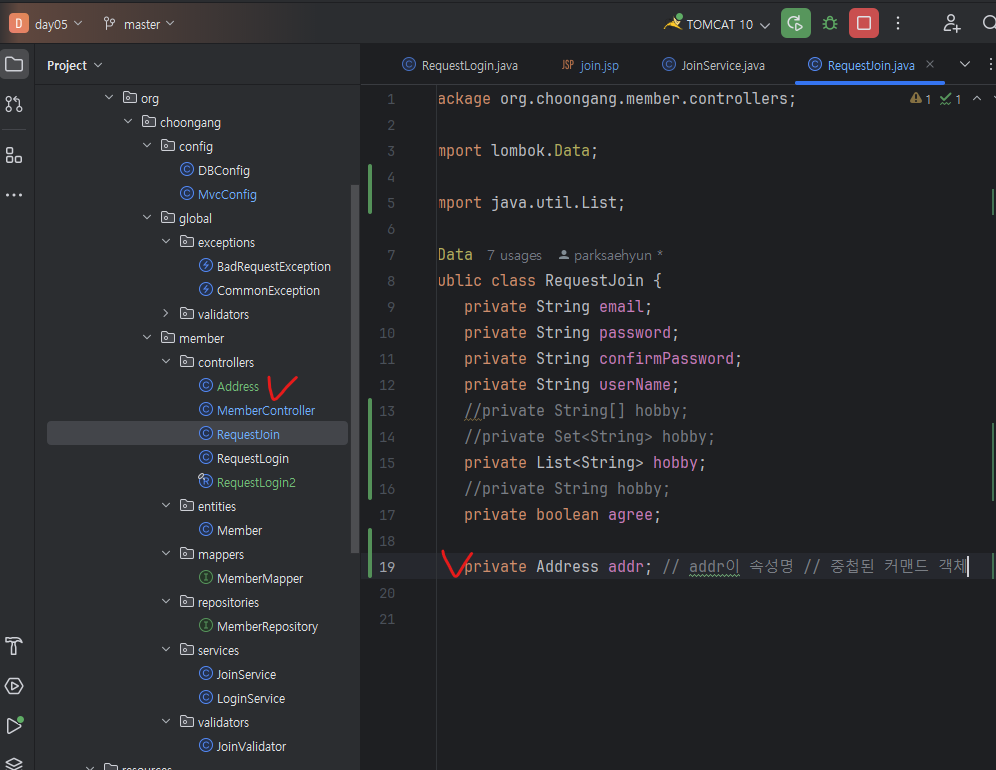Collapse the member package
The width and height of the screenshot is (996, 770).
click(147, 338)
